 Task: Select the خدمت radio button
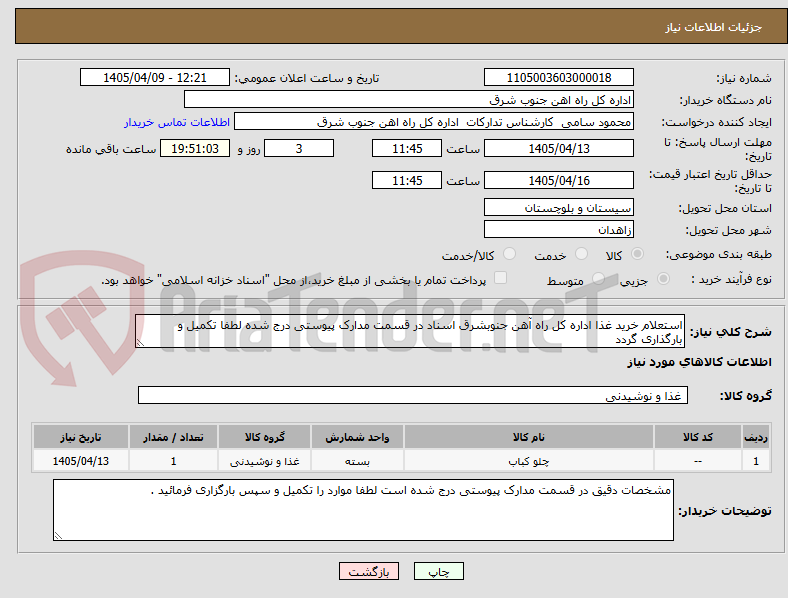point(581,254)
